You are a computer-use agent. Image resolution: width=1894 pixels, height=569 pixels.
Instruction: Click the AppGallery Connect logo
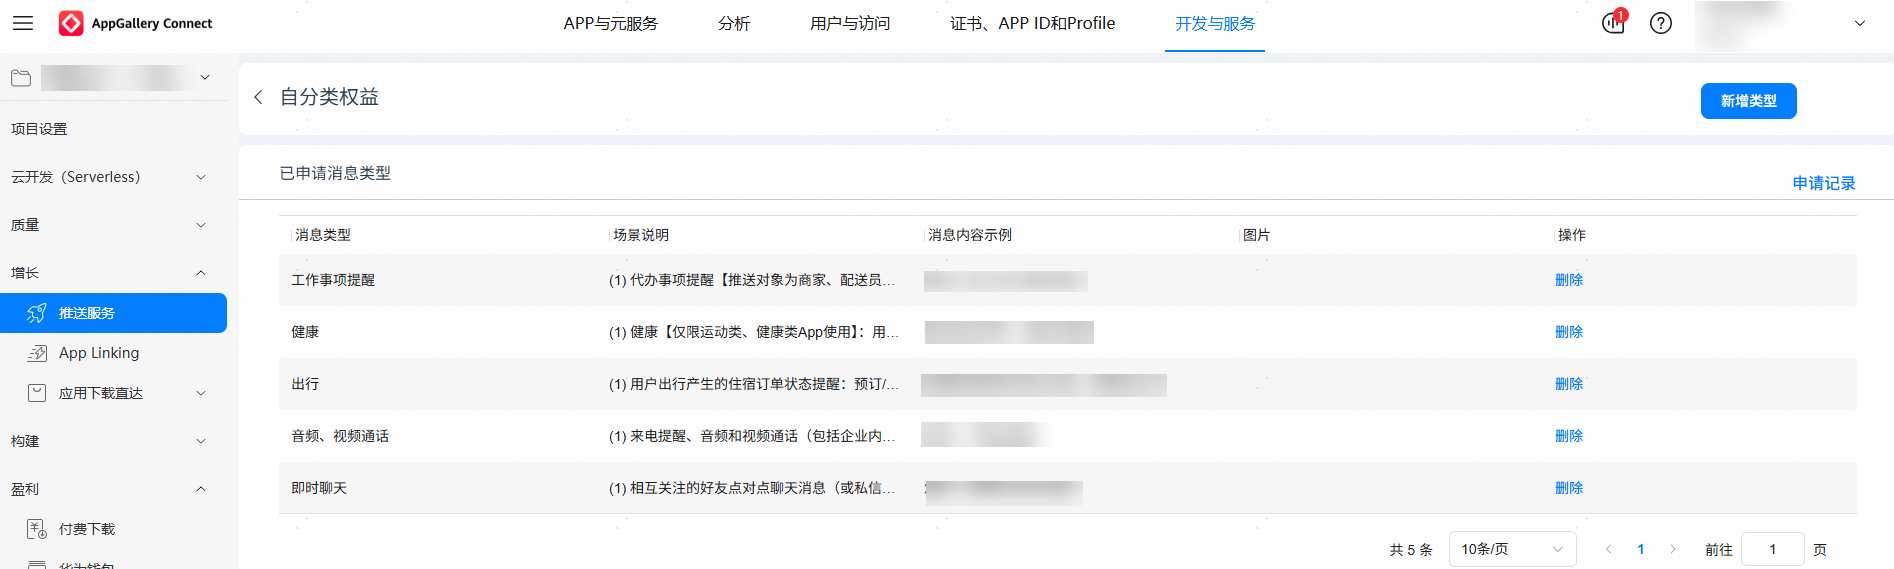135,23
